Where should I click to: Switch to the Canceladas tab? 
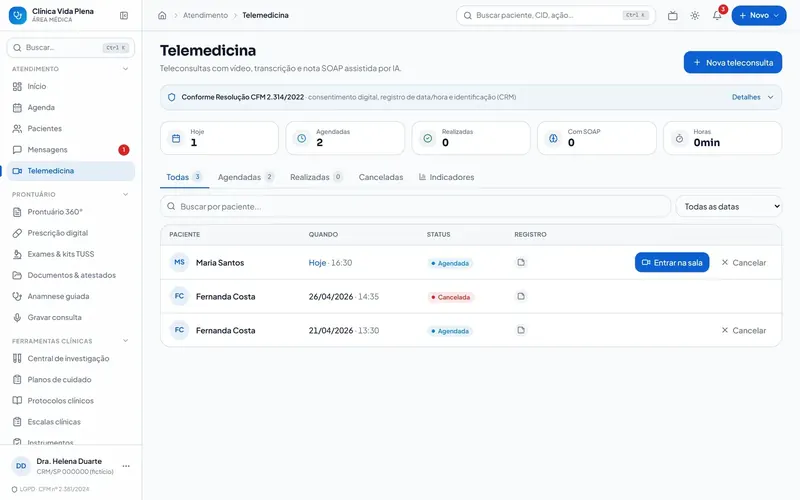click(381, 177)
